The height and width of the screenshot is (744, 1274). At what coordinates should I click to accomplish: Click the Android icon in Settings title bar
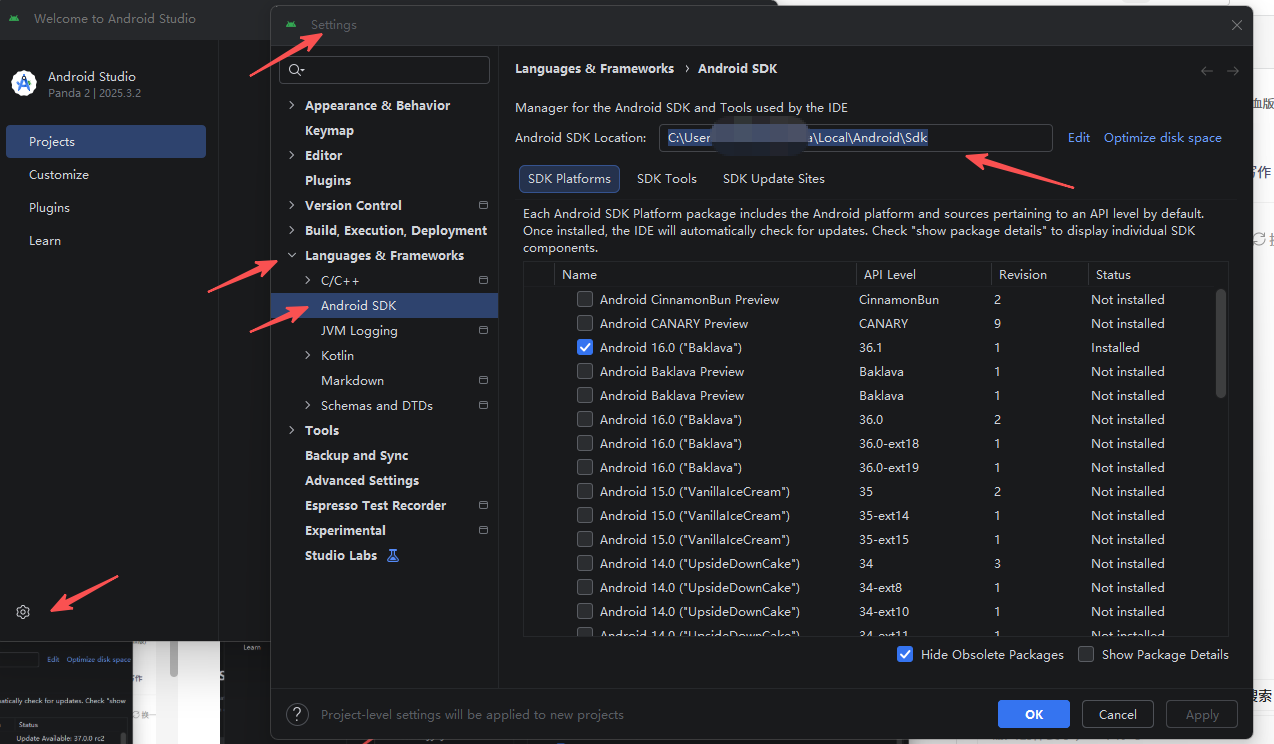click(x=290, y=24)
